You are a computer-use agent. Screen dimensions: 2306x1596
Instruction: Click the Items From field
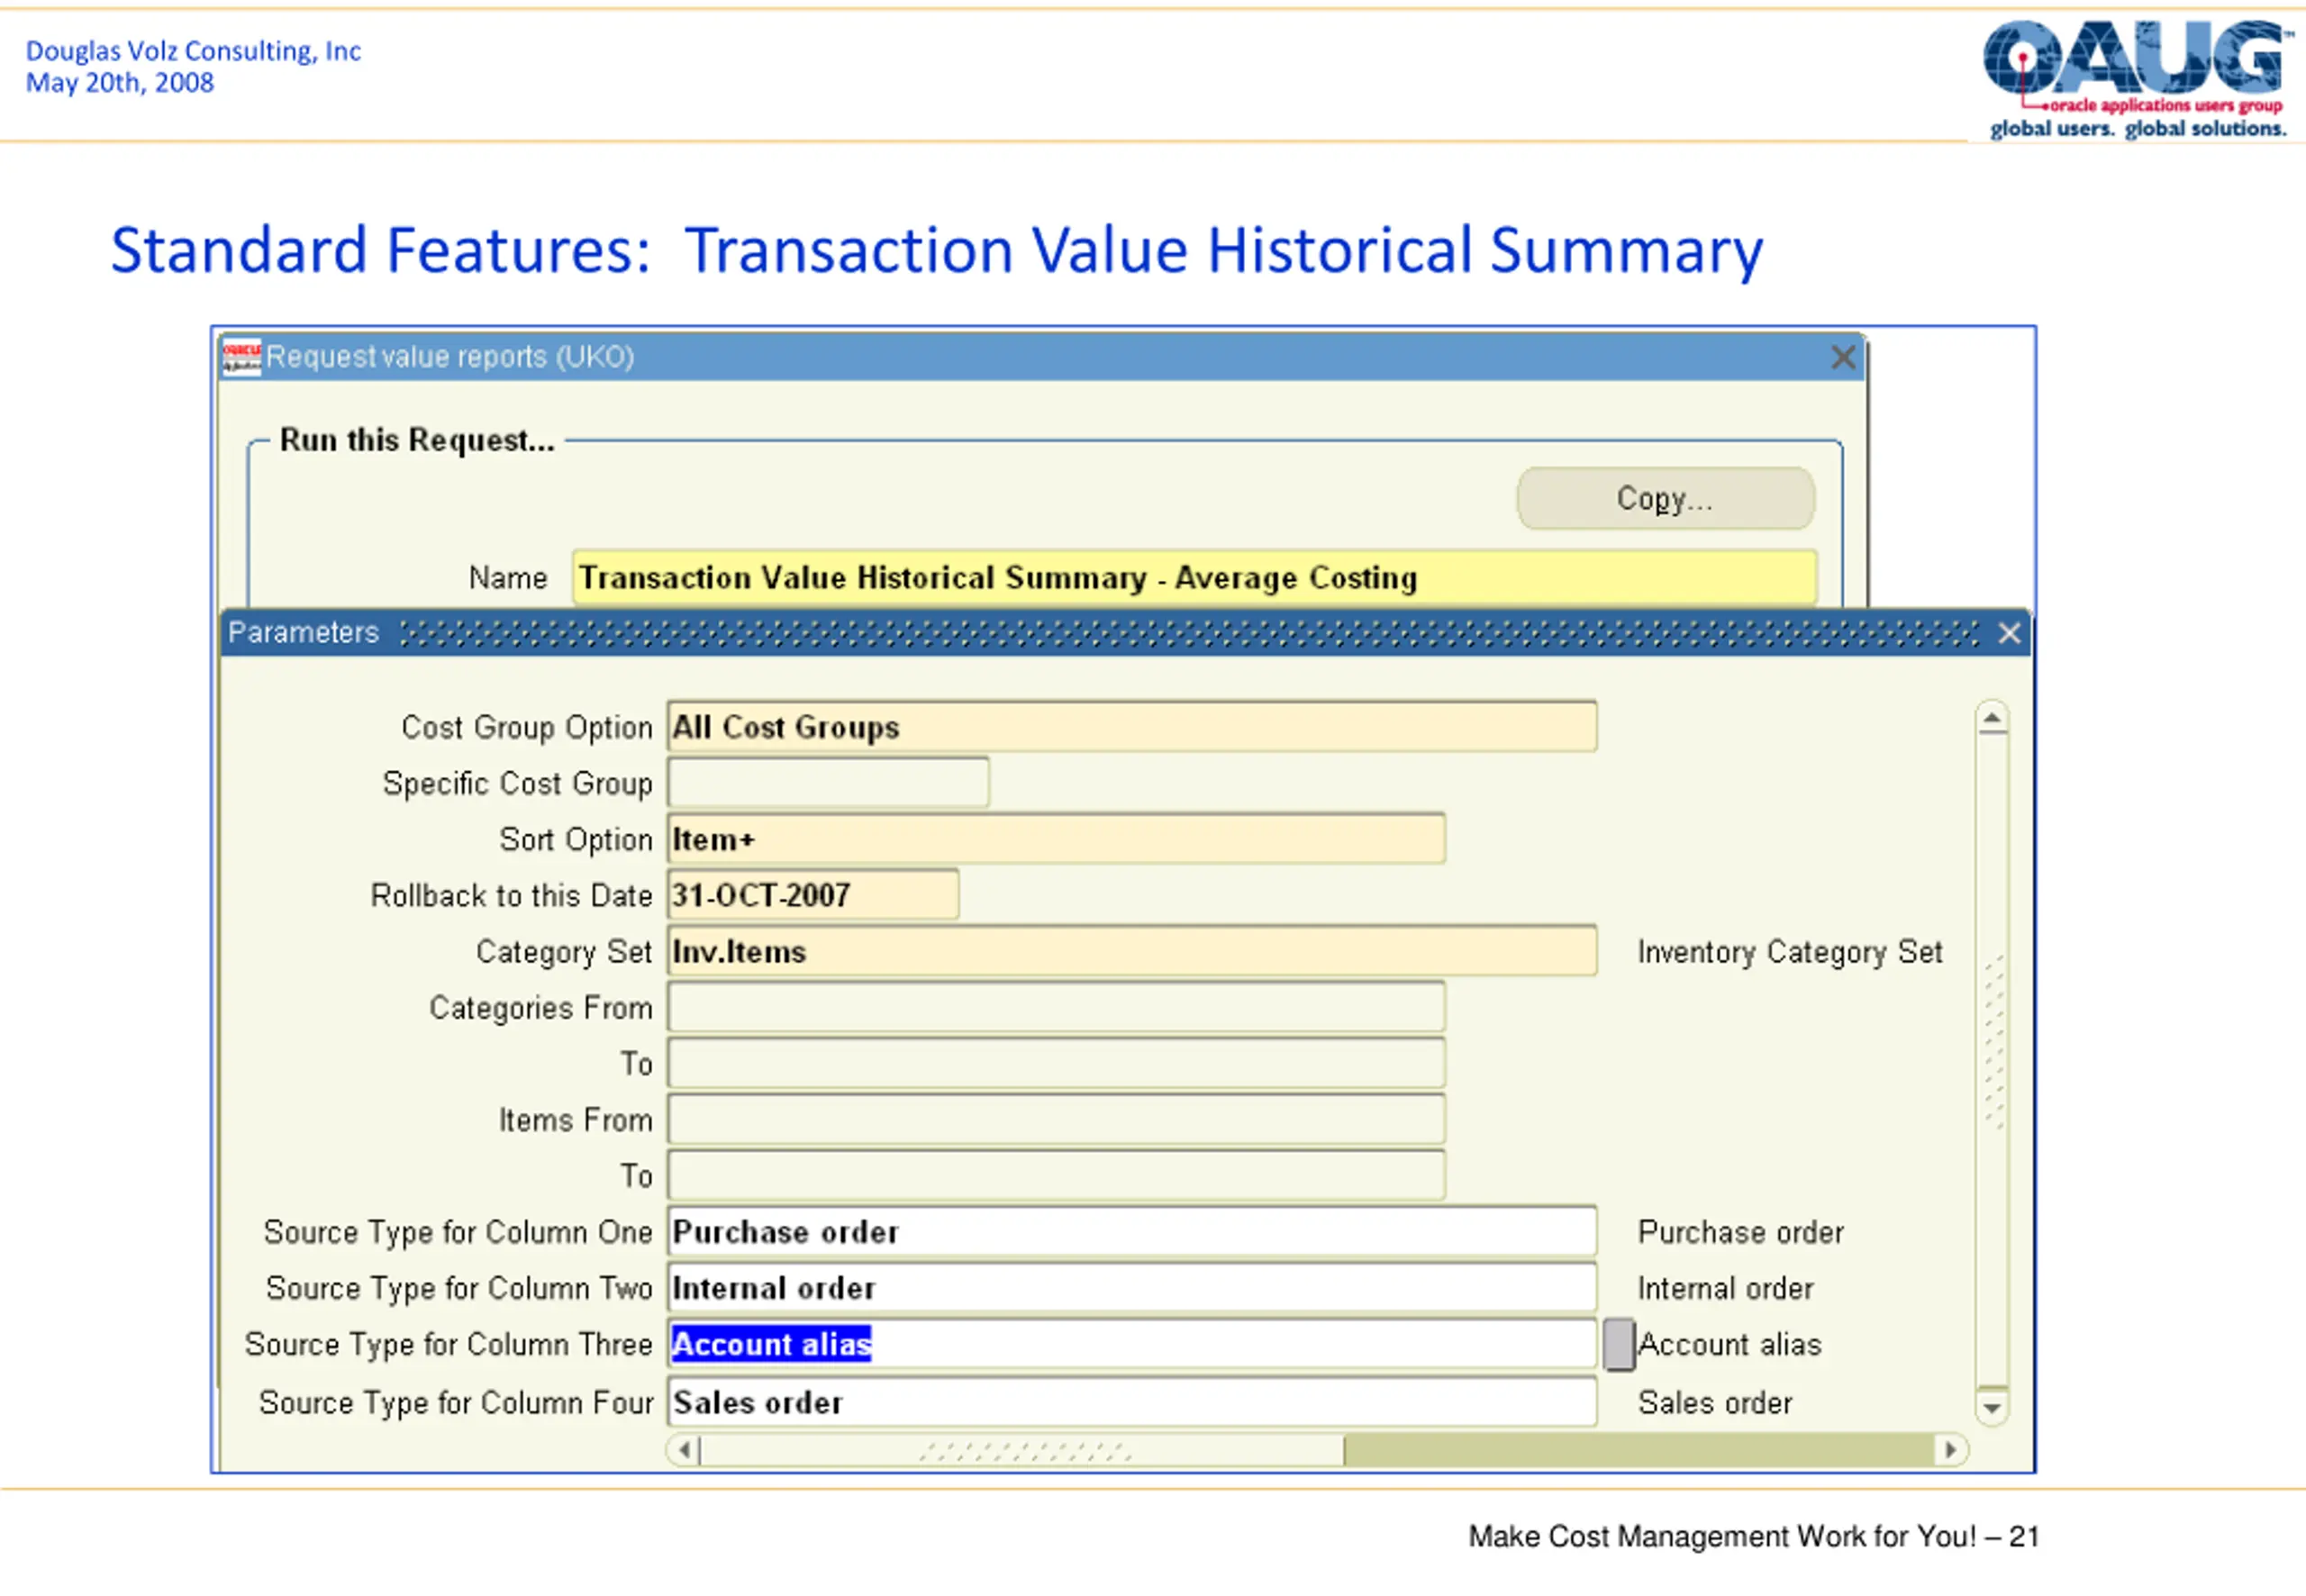1056,1120
